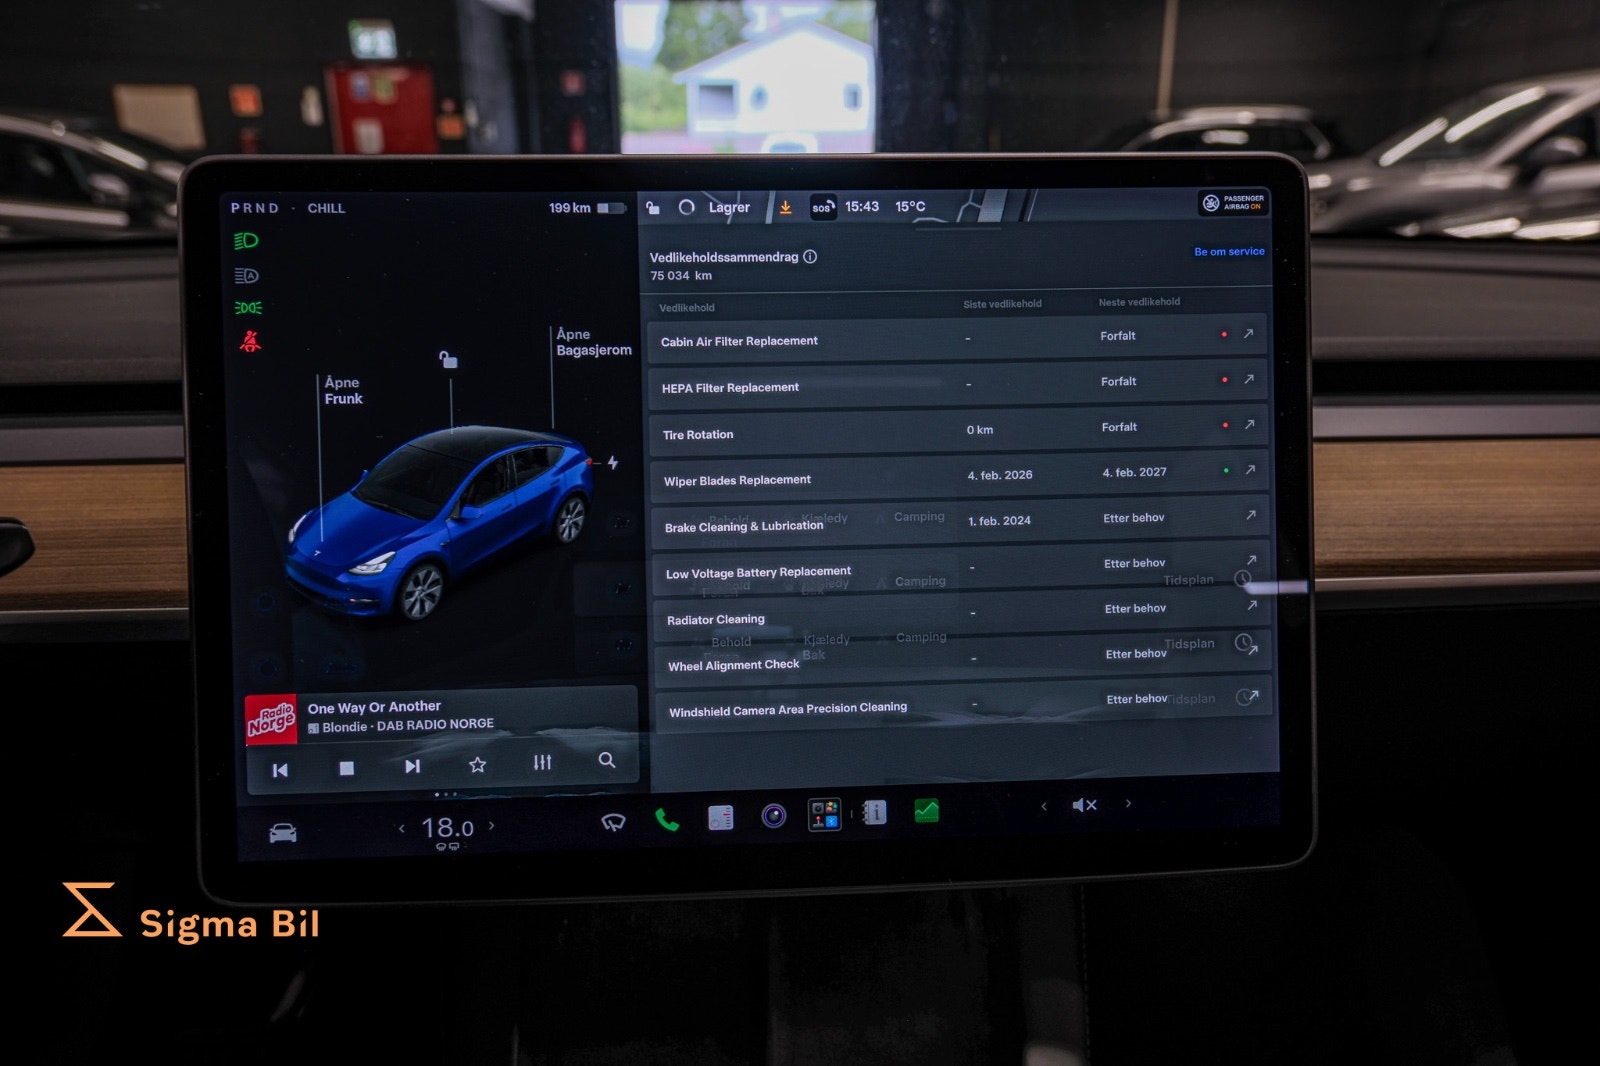The height and width of the screenshot is (1066, 1600).
Task: Open the green phone app
Action: [667, 820]
